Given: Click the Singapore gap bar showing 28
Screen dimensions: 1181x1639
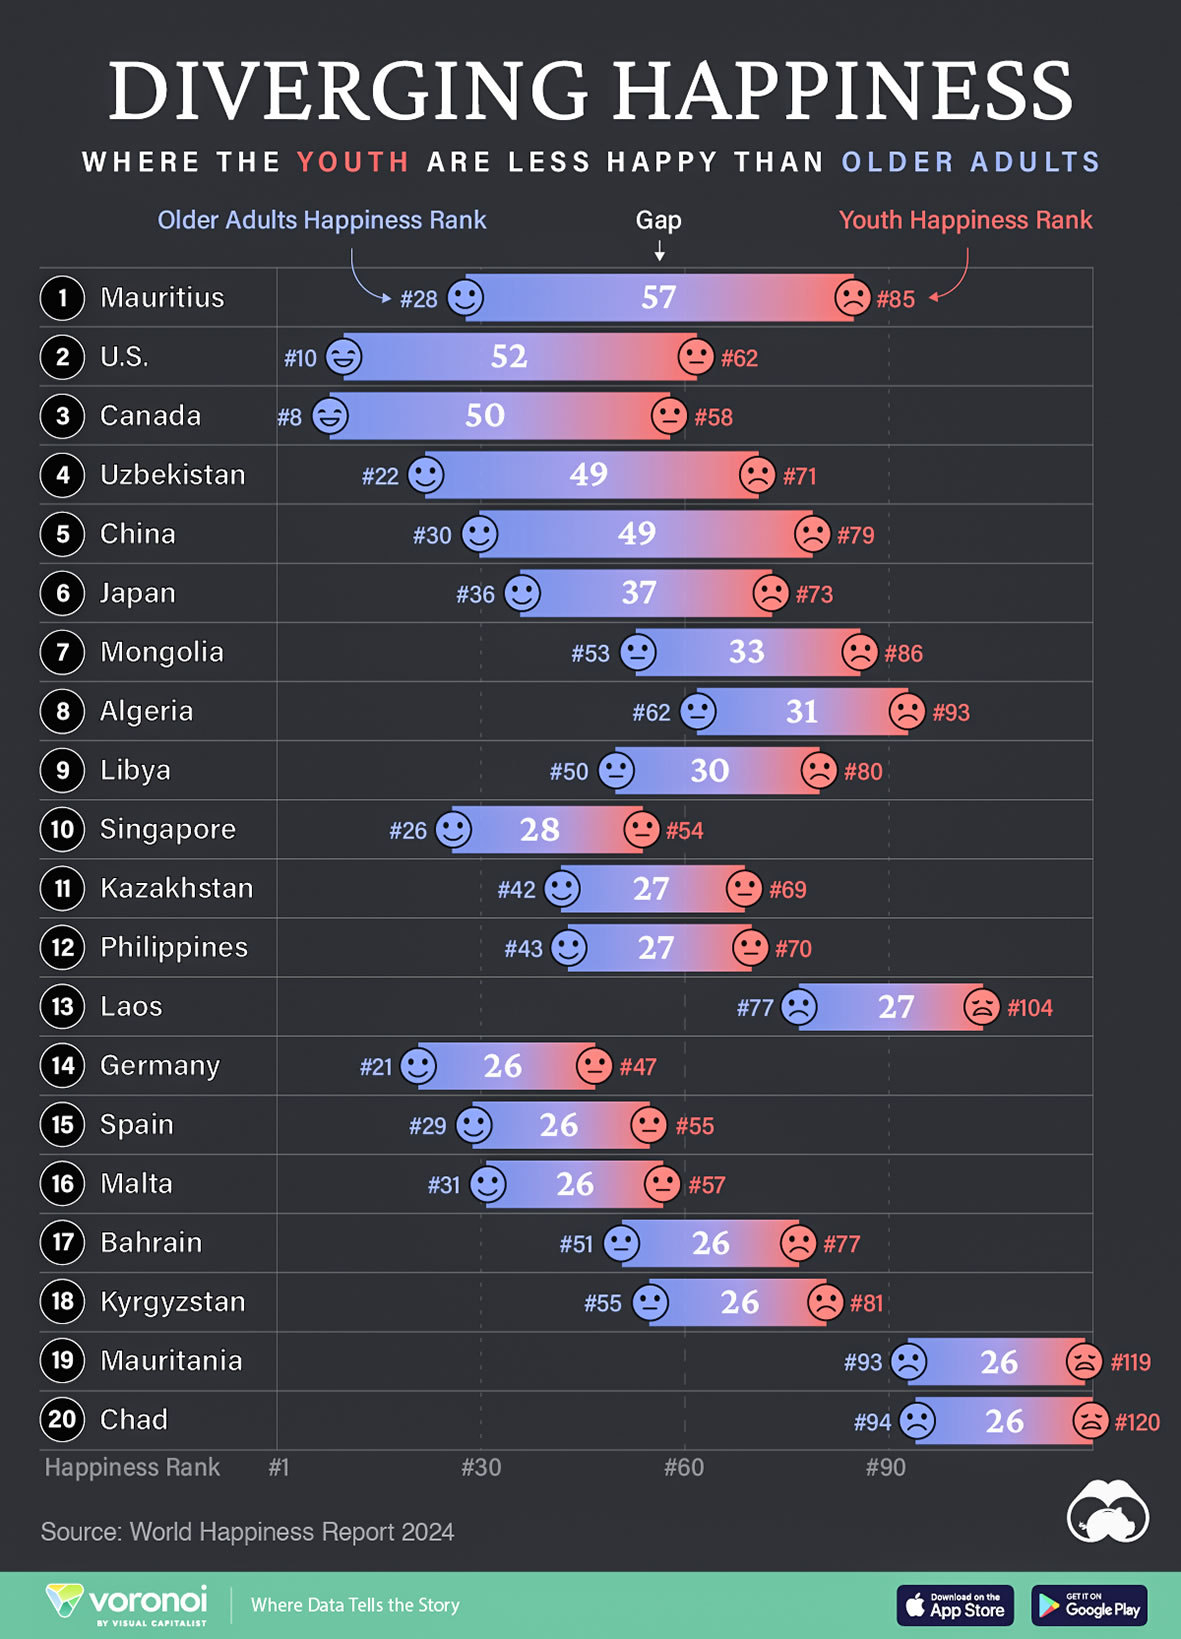Looking at the screenshot, I should (x=539, y=830).
